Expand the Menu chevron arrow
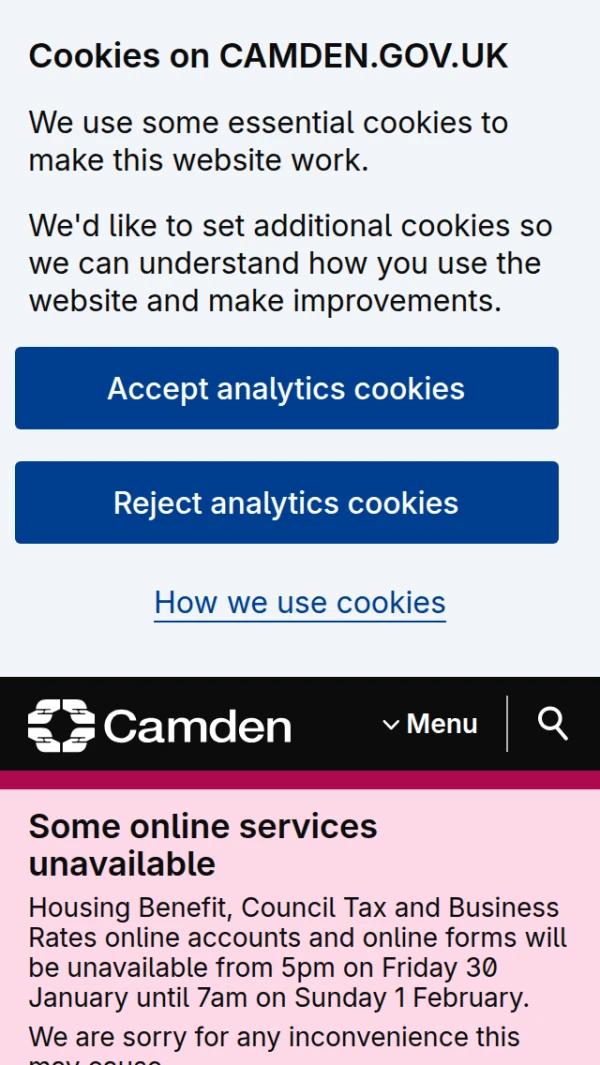Image resolution: width=600 pixels, height=1065 pixels. click(x=391, y=724)
